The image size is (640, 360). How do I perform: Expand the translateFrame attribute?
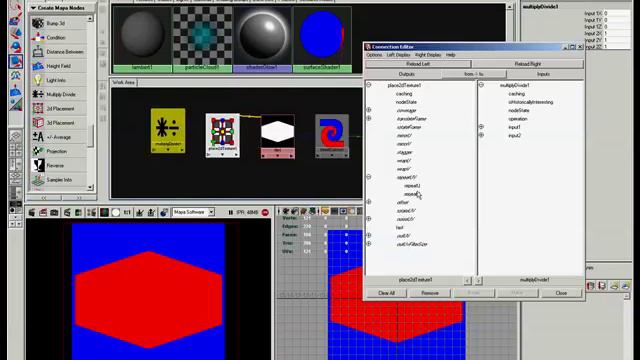(x=369, y=118)
